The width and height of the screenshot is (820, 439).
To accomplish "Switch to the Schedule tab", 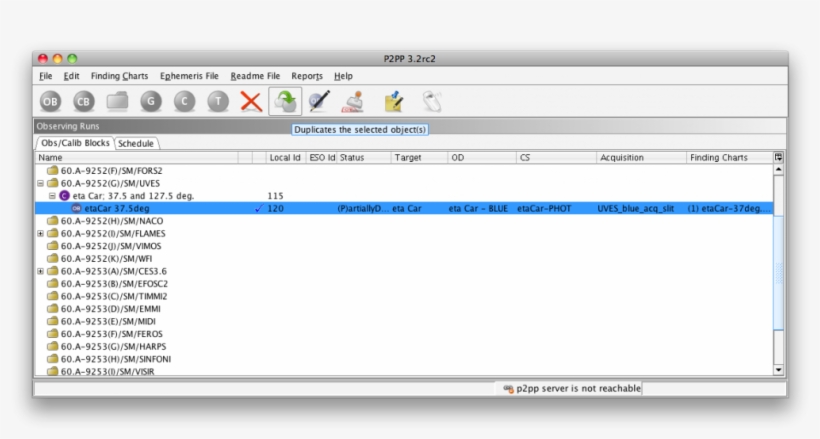I will pos(136,144).
